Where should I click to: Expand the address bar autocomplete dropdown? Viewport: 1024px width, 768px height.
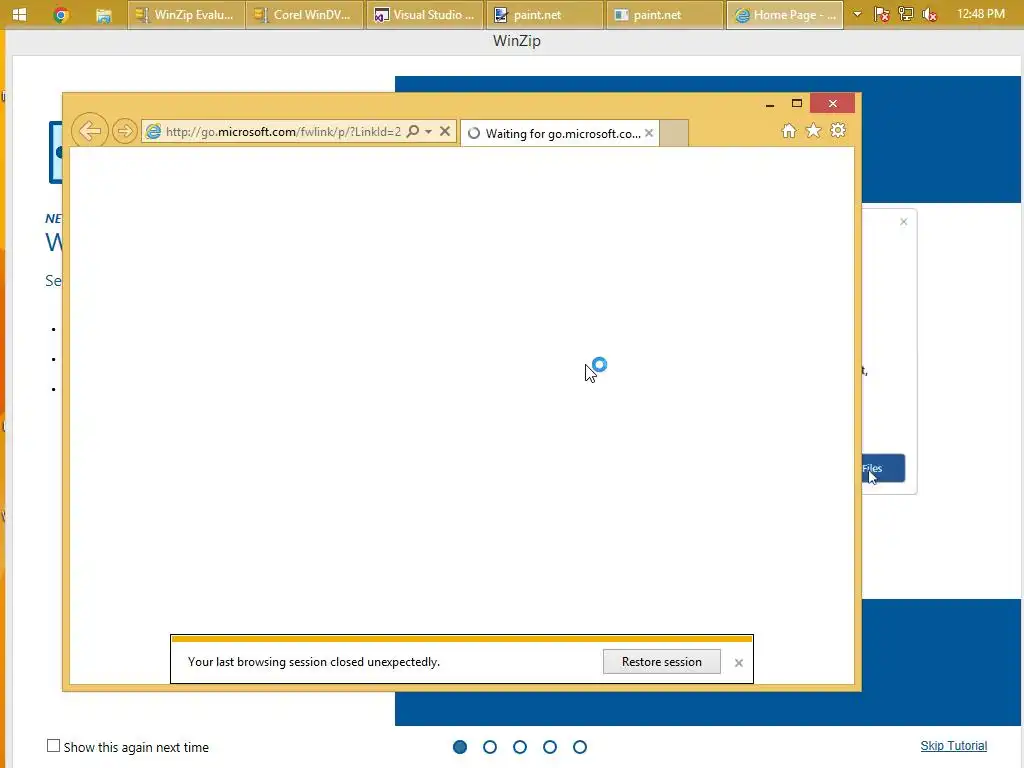(x=428, y=131)
